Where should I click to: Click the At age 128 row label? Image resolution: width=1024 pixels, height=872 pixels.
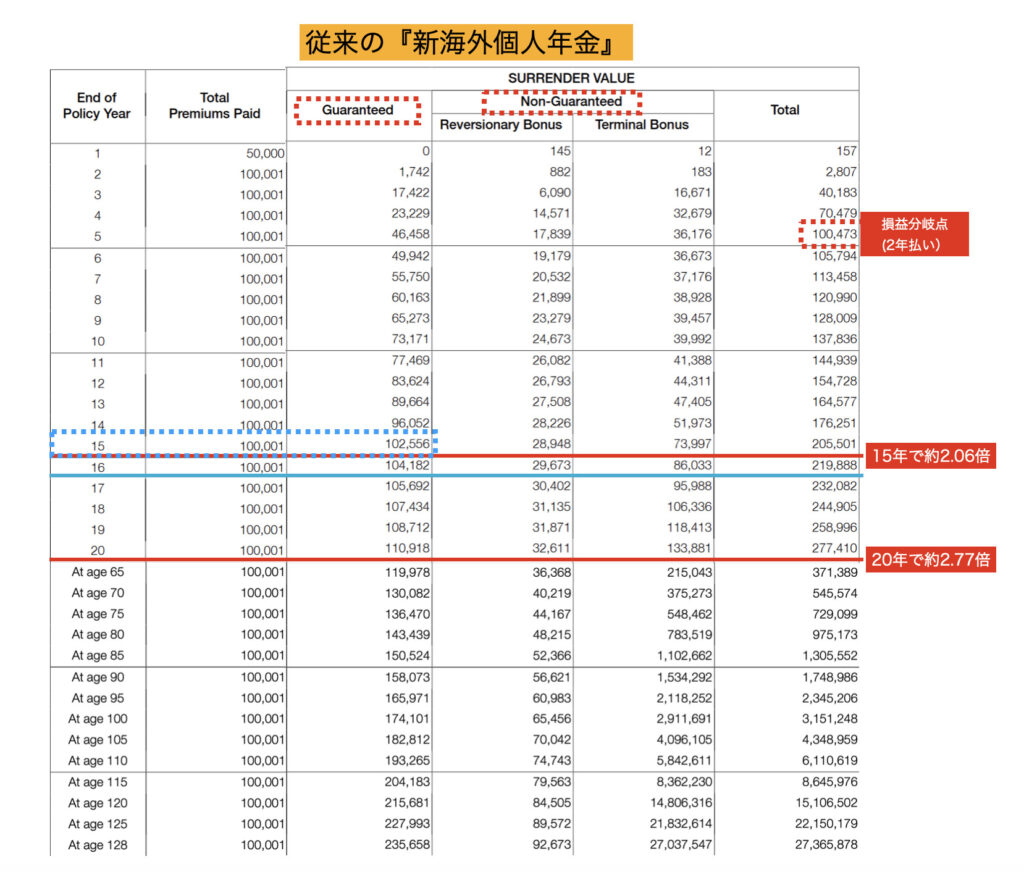97,846
